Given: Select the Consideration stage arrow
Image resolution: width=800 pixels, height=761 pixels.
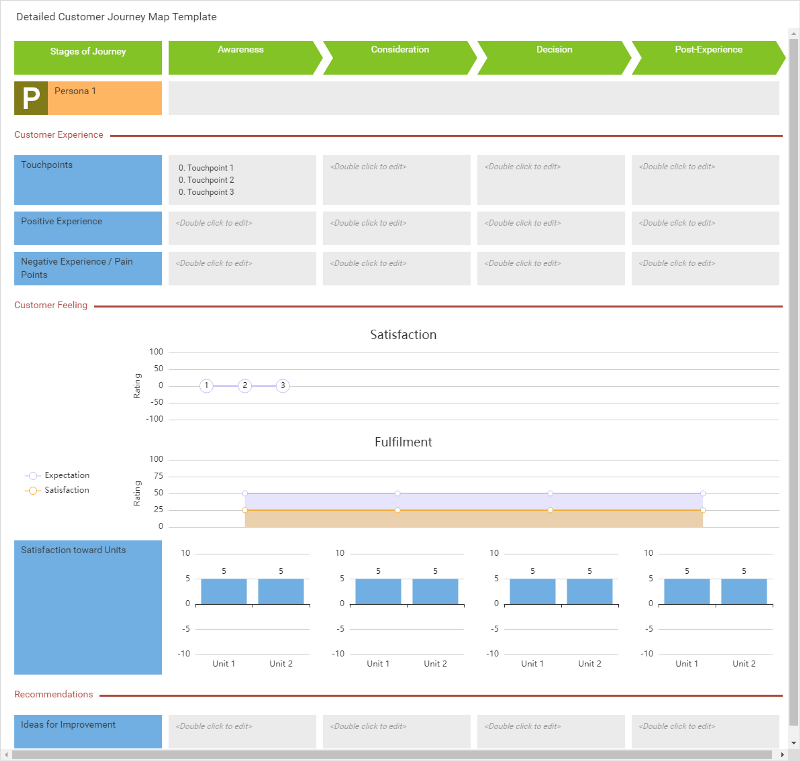Looking at the screenshot, I should (397, 58).
